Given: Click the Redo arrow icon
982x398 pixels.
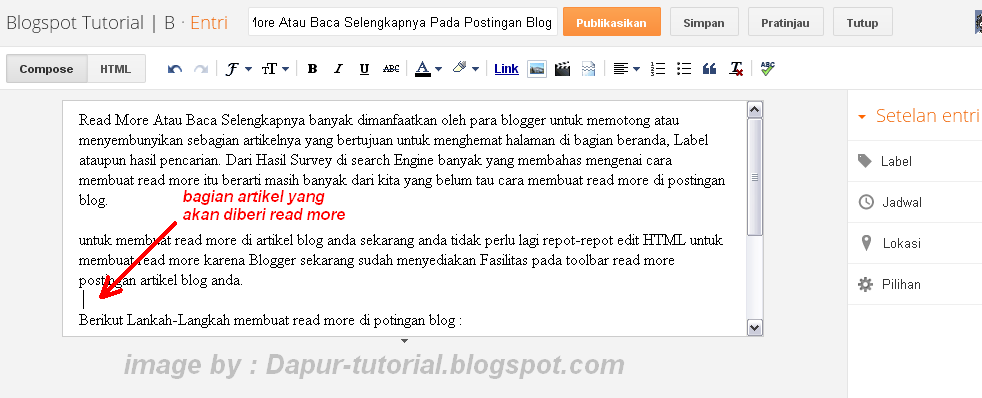Looking at the screenshot, I should click(200, 69).
